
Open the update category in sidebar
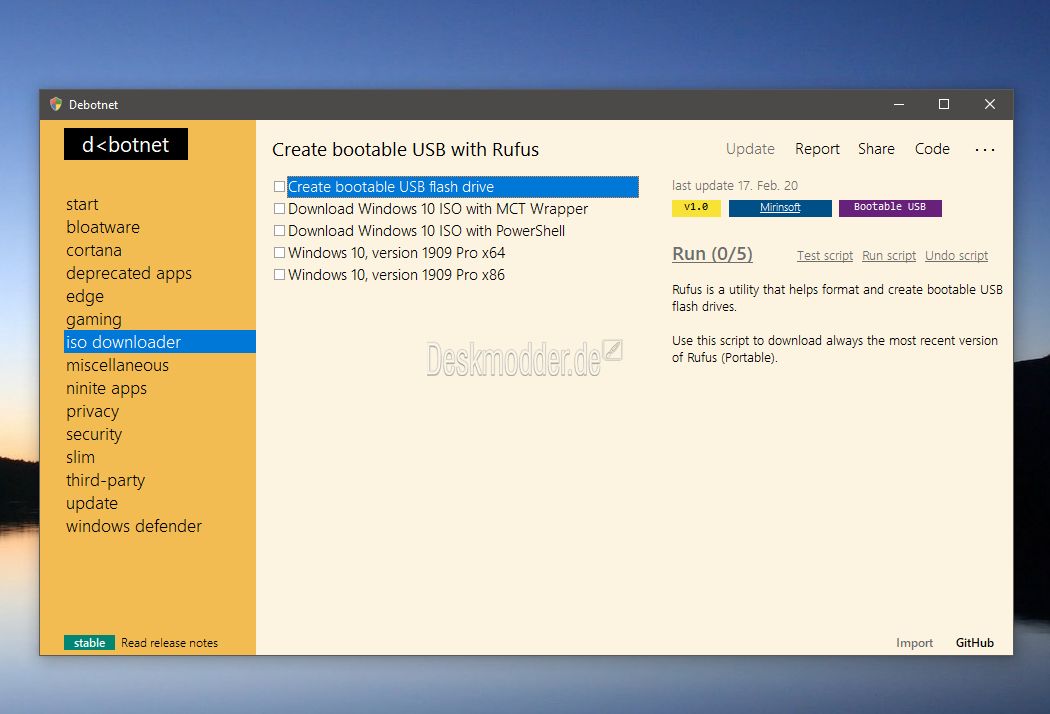point(92,504)
